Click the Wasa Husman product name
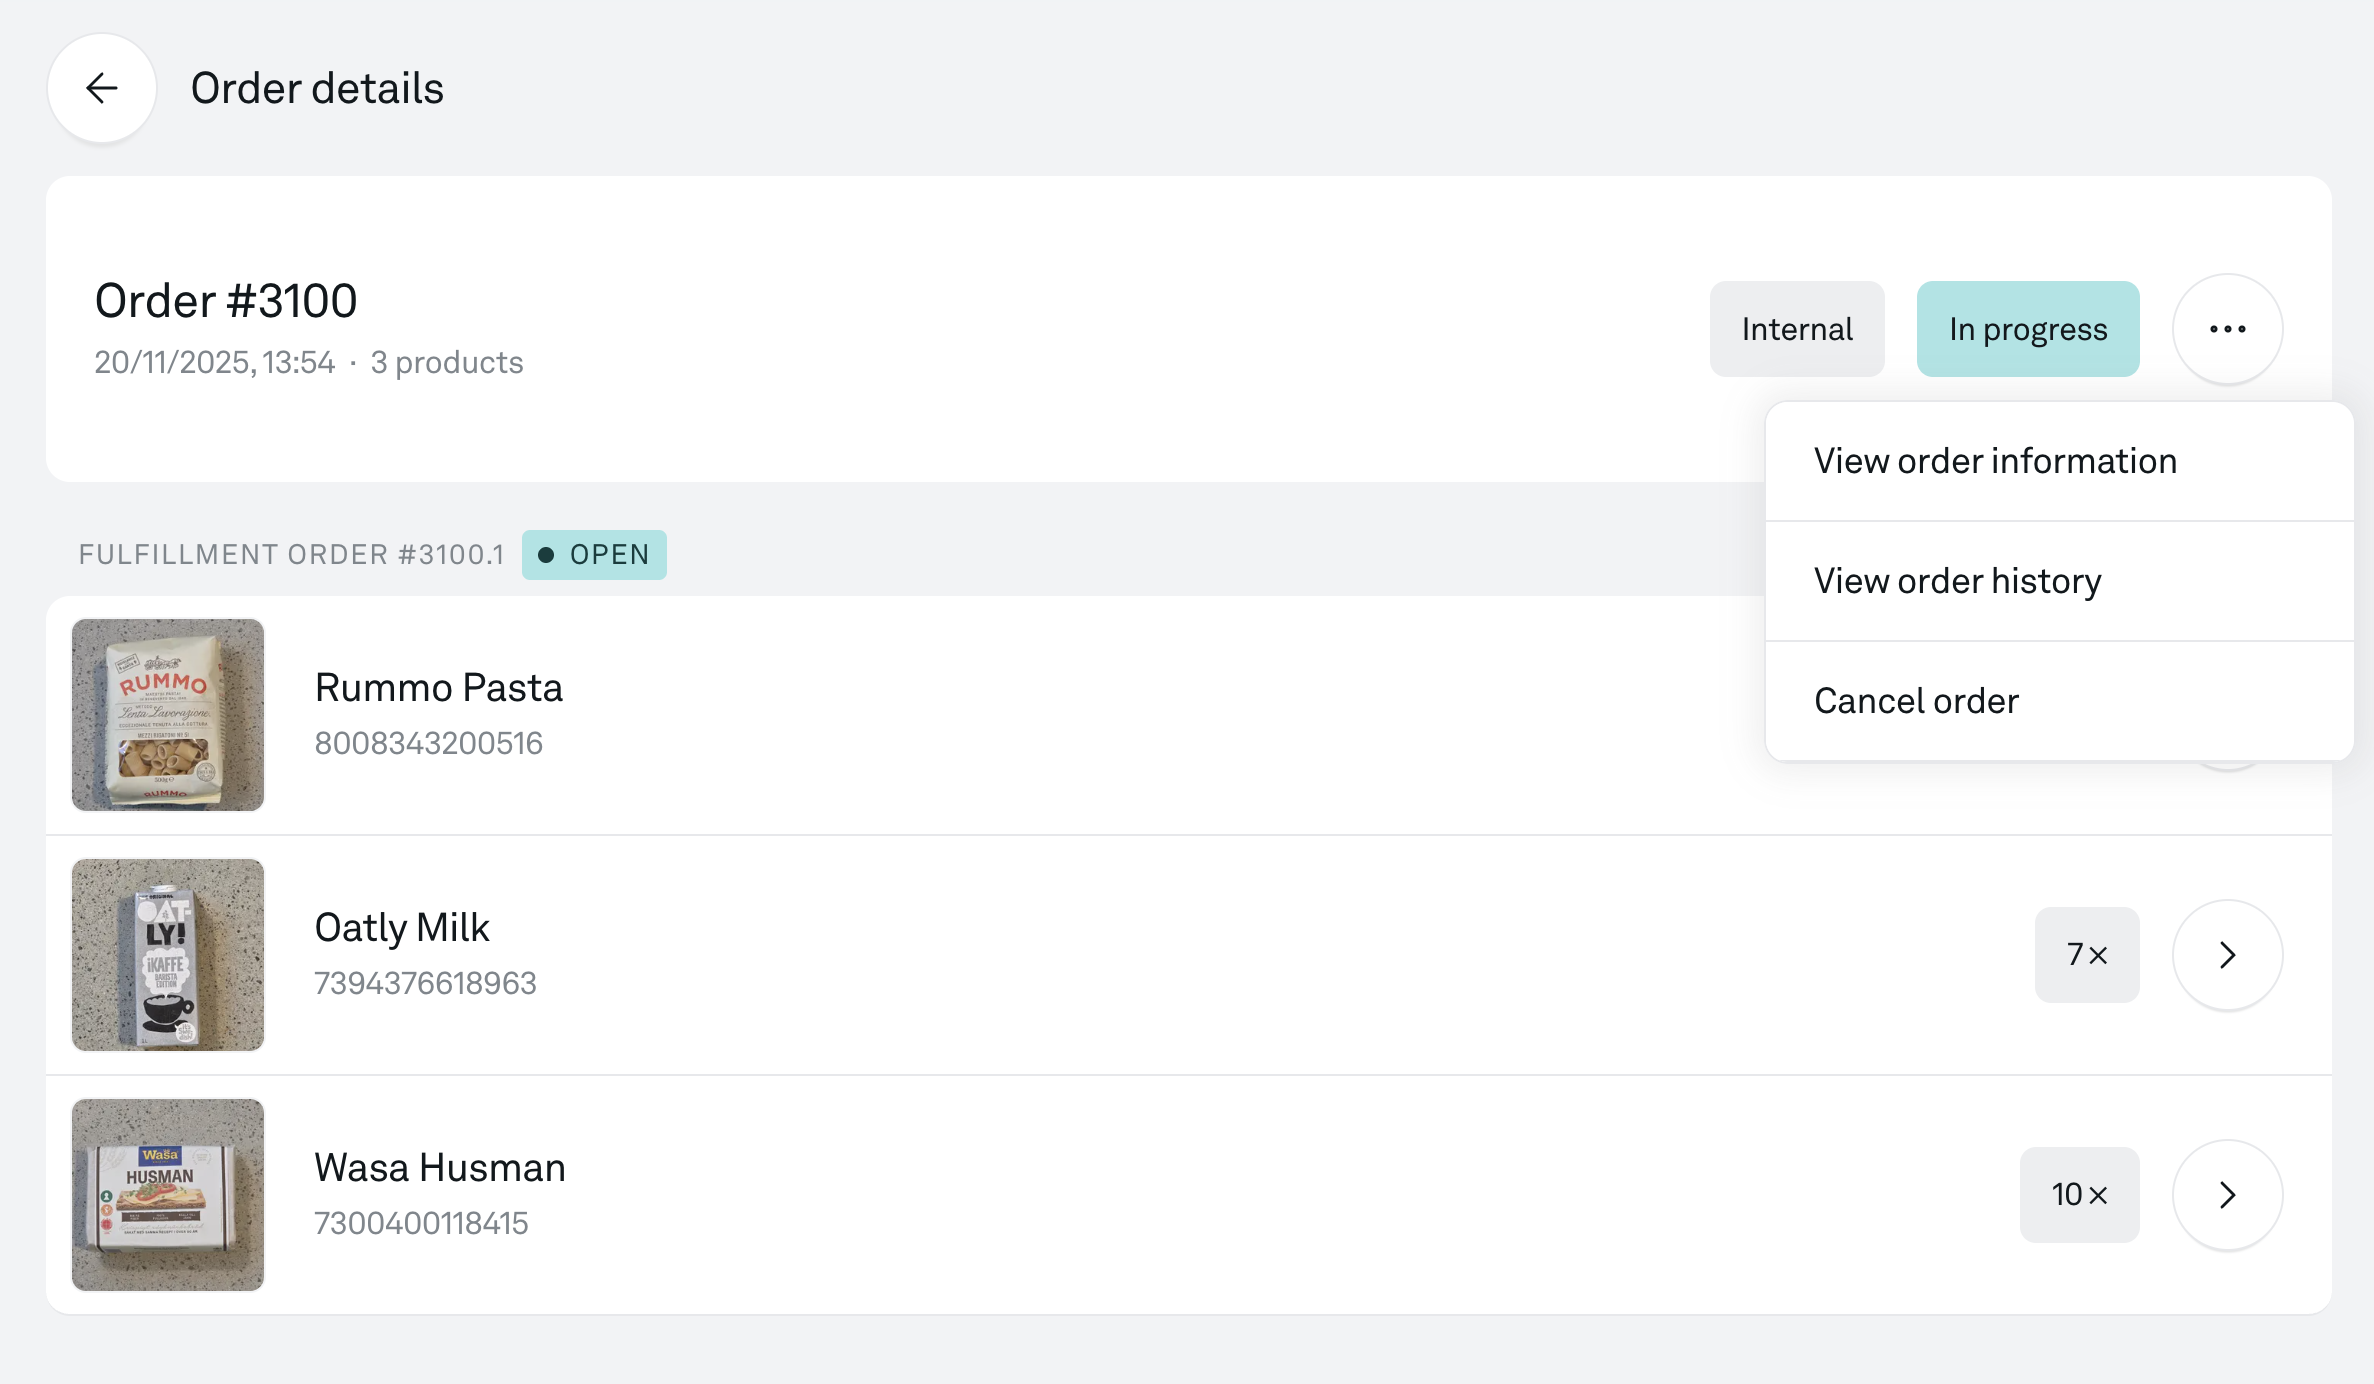This screenshot has width=2374, height=1384. tap(439, 1168)
